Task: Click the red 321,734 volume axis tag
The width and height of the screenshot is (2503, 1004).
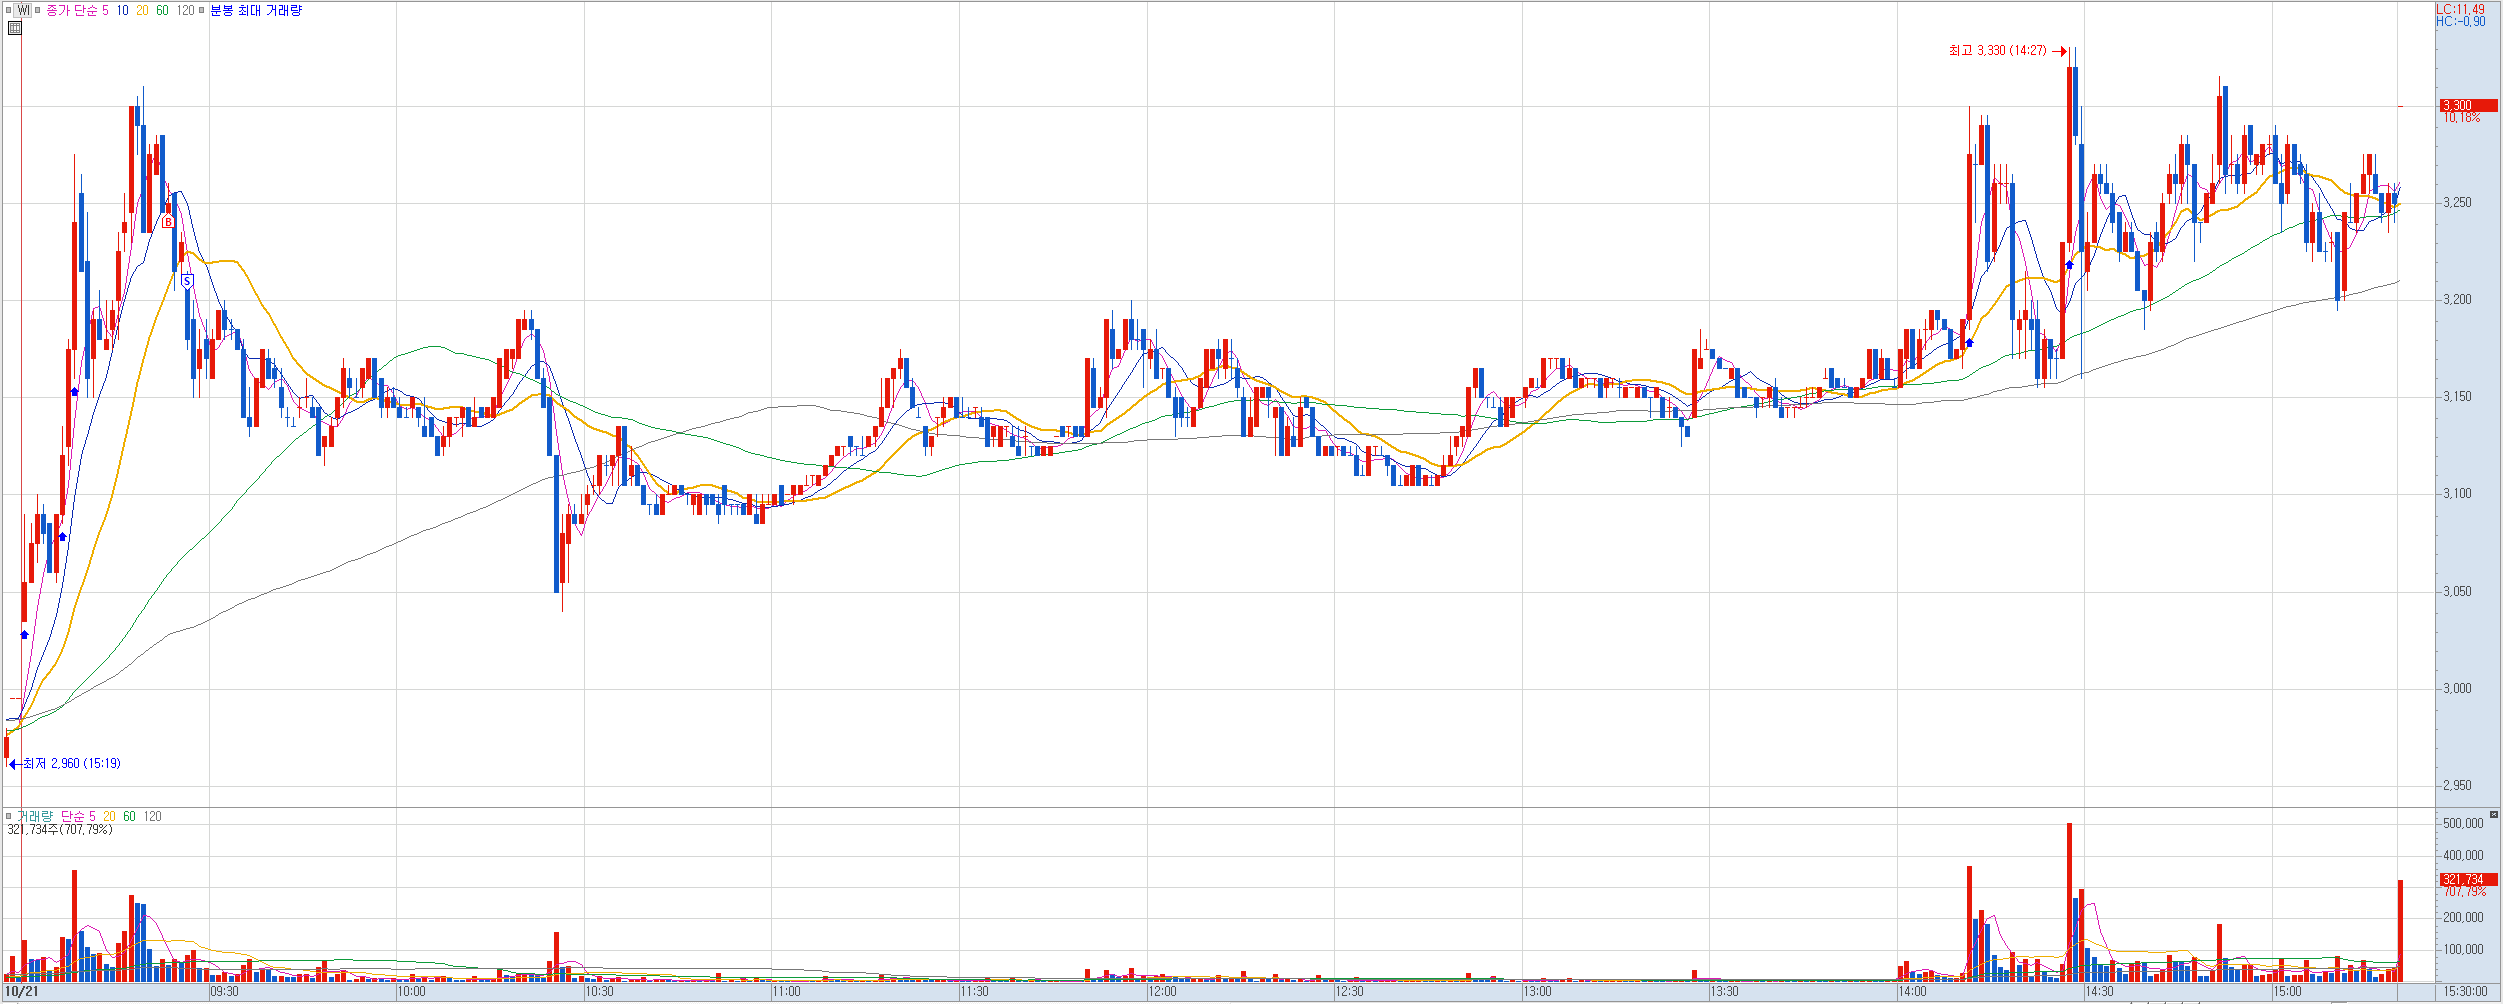Action: pos(2468,880)
